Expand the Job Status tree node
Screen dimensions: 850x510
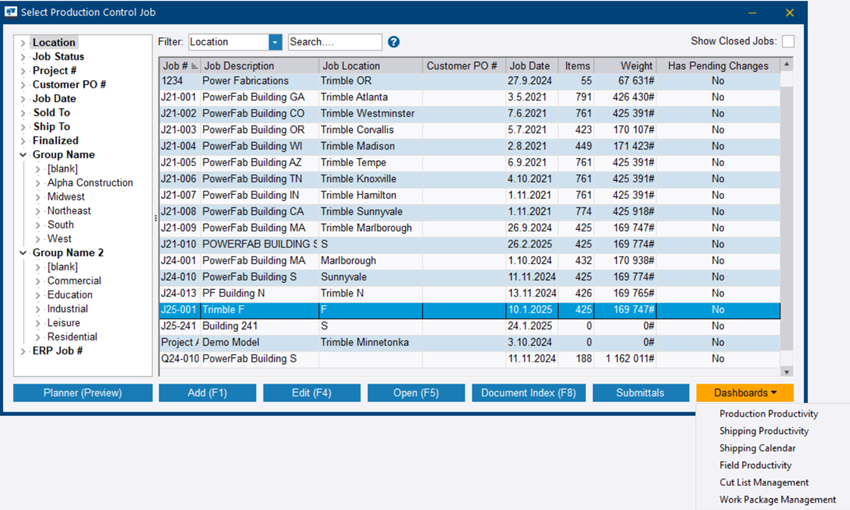tap(23, 57)
